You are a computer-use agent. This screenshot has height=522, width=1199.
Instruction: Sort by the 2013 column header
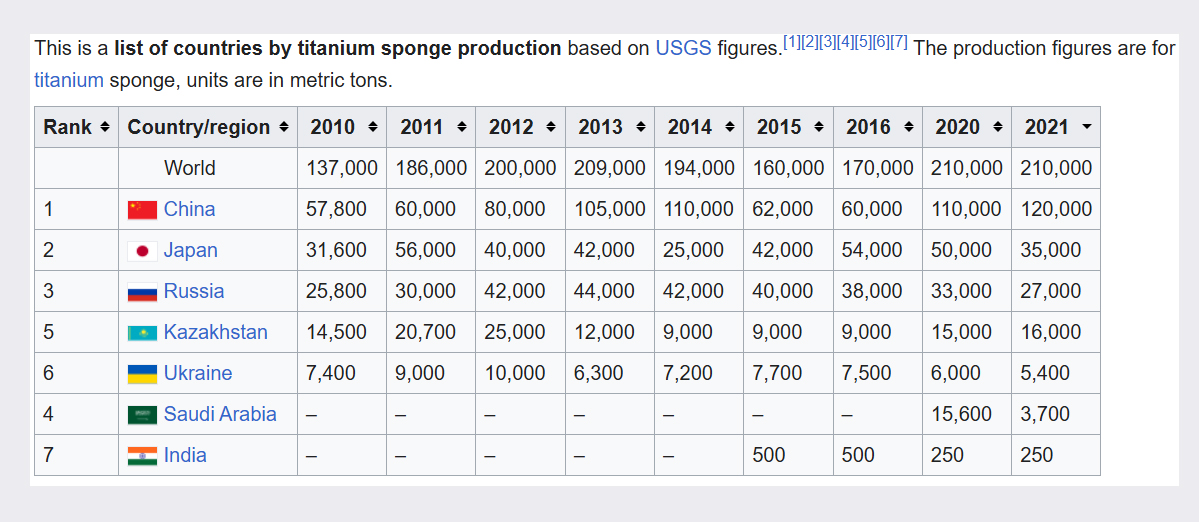click(609, 128)
